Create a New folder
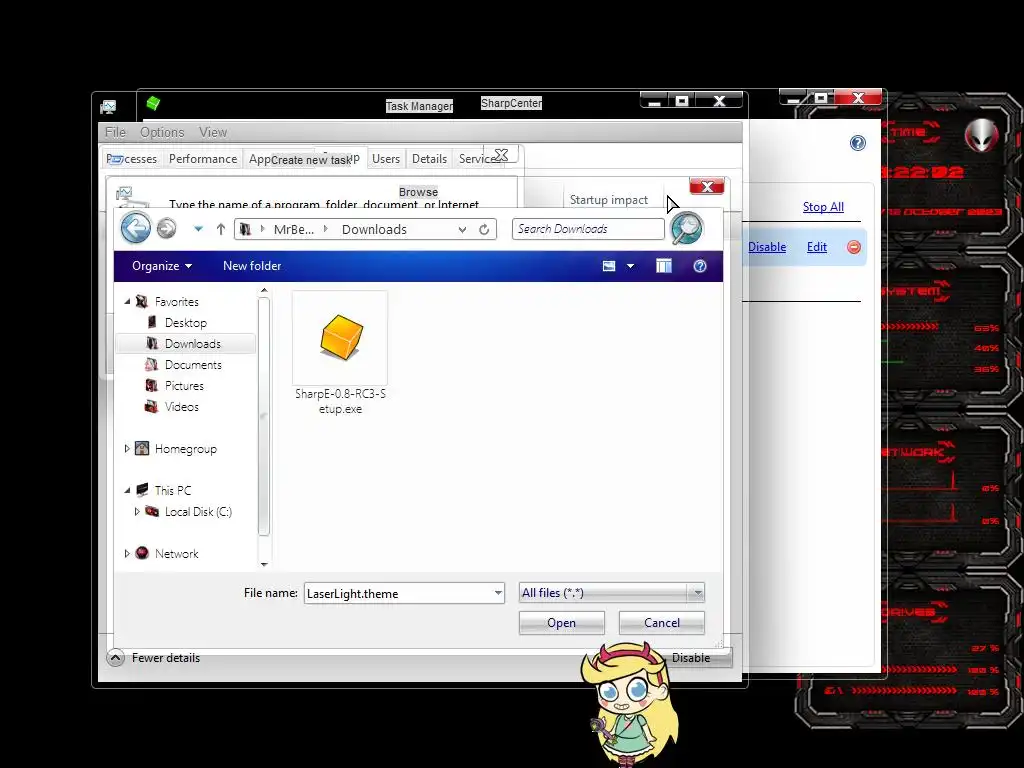The height and width of the screenshot is (768, 1024). 252,266
